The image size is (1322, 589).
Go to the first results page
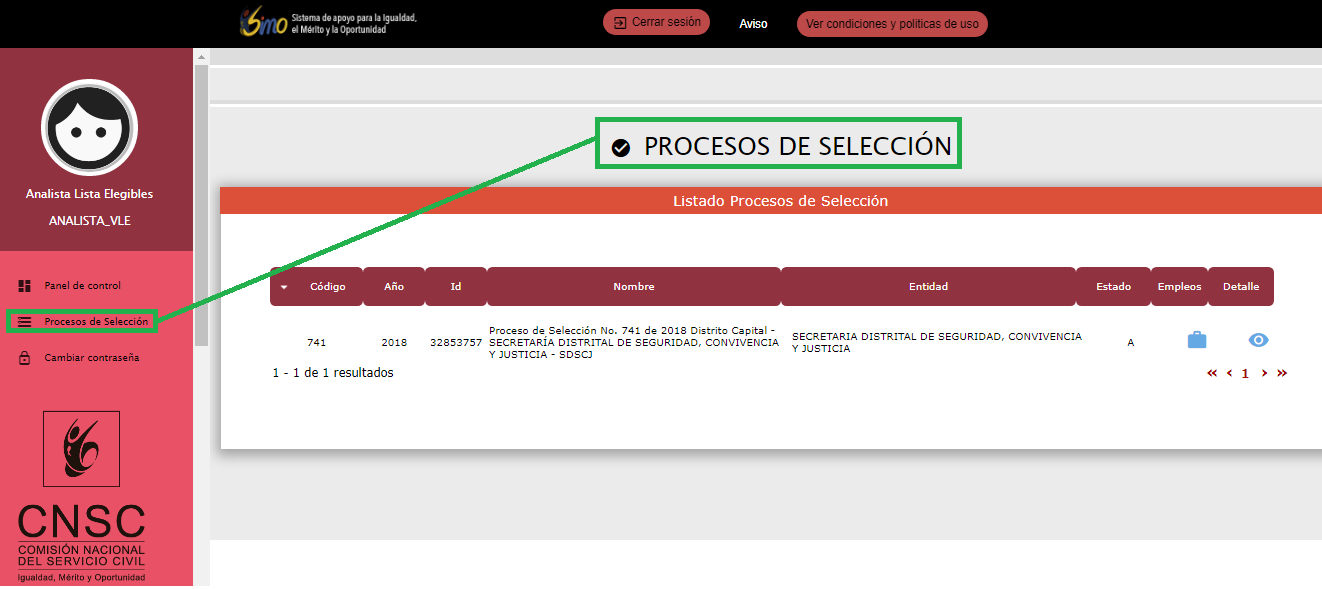pyautogui.click(x=1212, y=373)
